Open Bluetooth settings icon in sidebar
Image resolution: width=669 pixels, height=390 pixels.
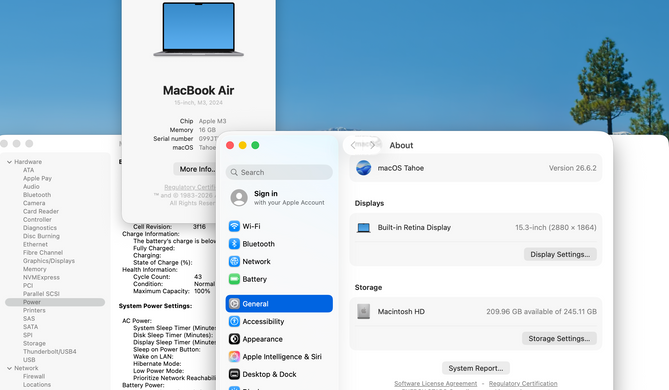click(x=234, y=244)
